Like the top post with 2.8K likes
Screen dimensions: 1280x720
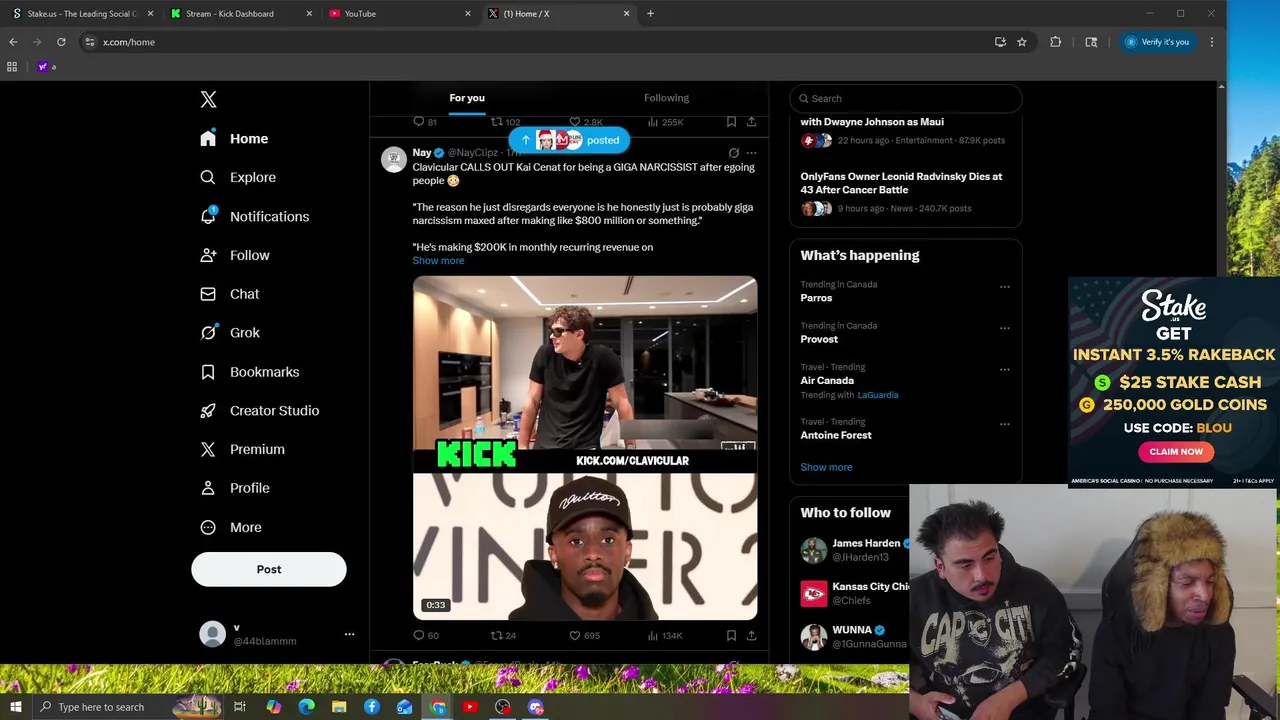click(x=585, y=122)
